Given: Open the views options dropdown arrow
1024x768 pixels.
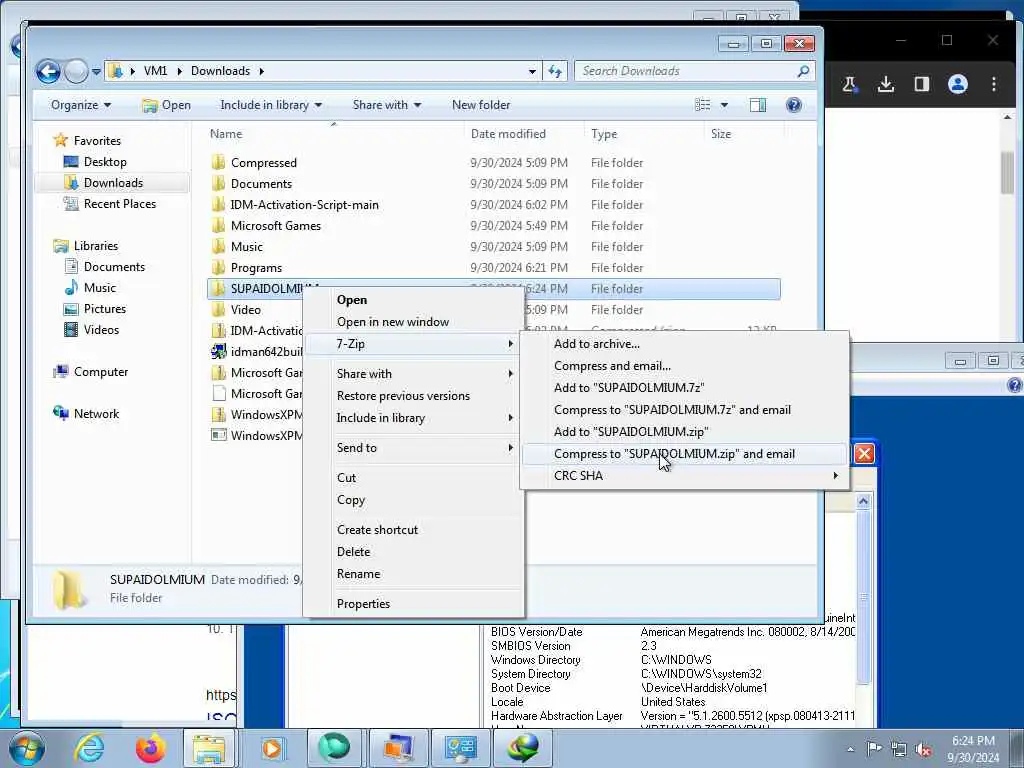Looking at the screenshot, I should pyautogui.click(x=724, y=104).
